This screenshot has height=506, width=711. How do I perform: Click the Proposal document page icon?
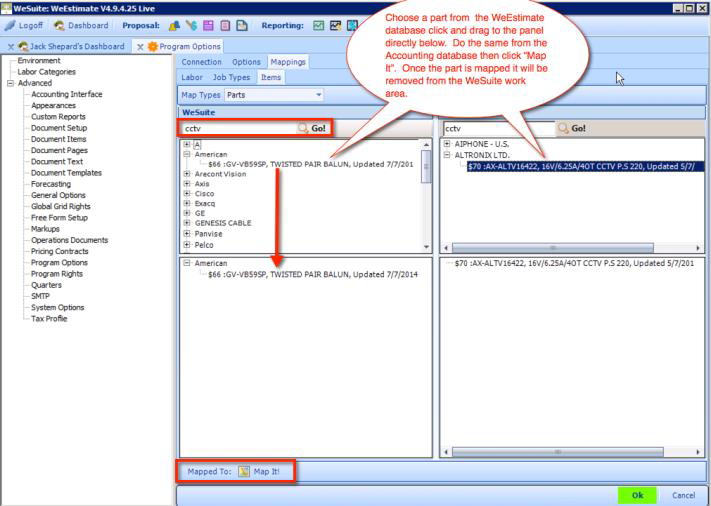242,26
